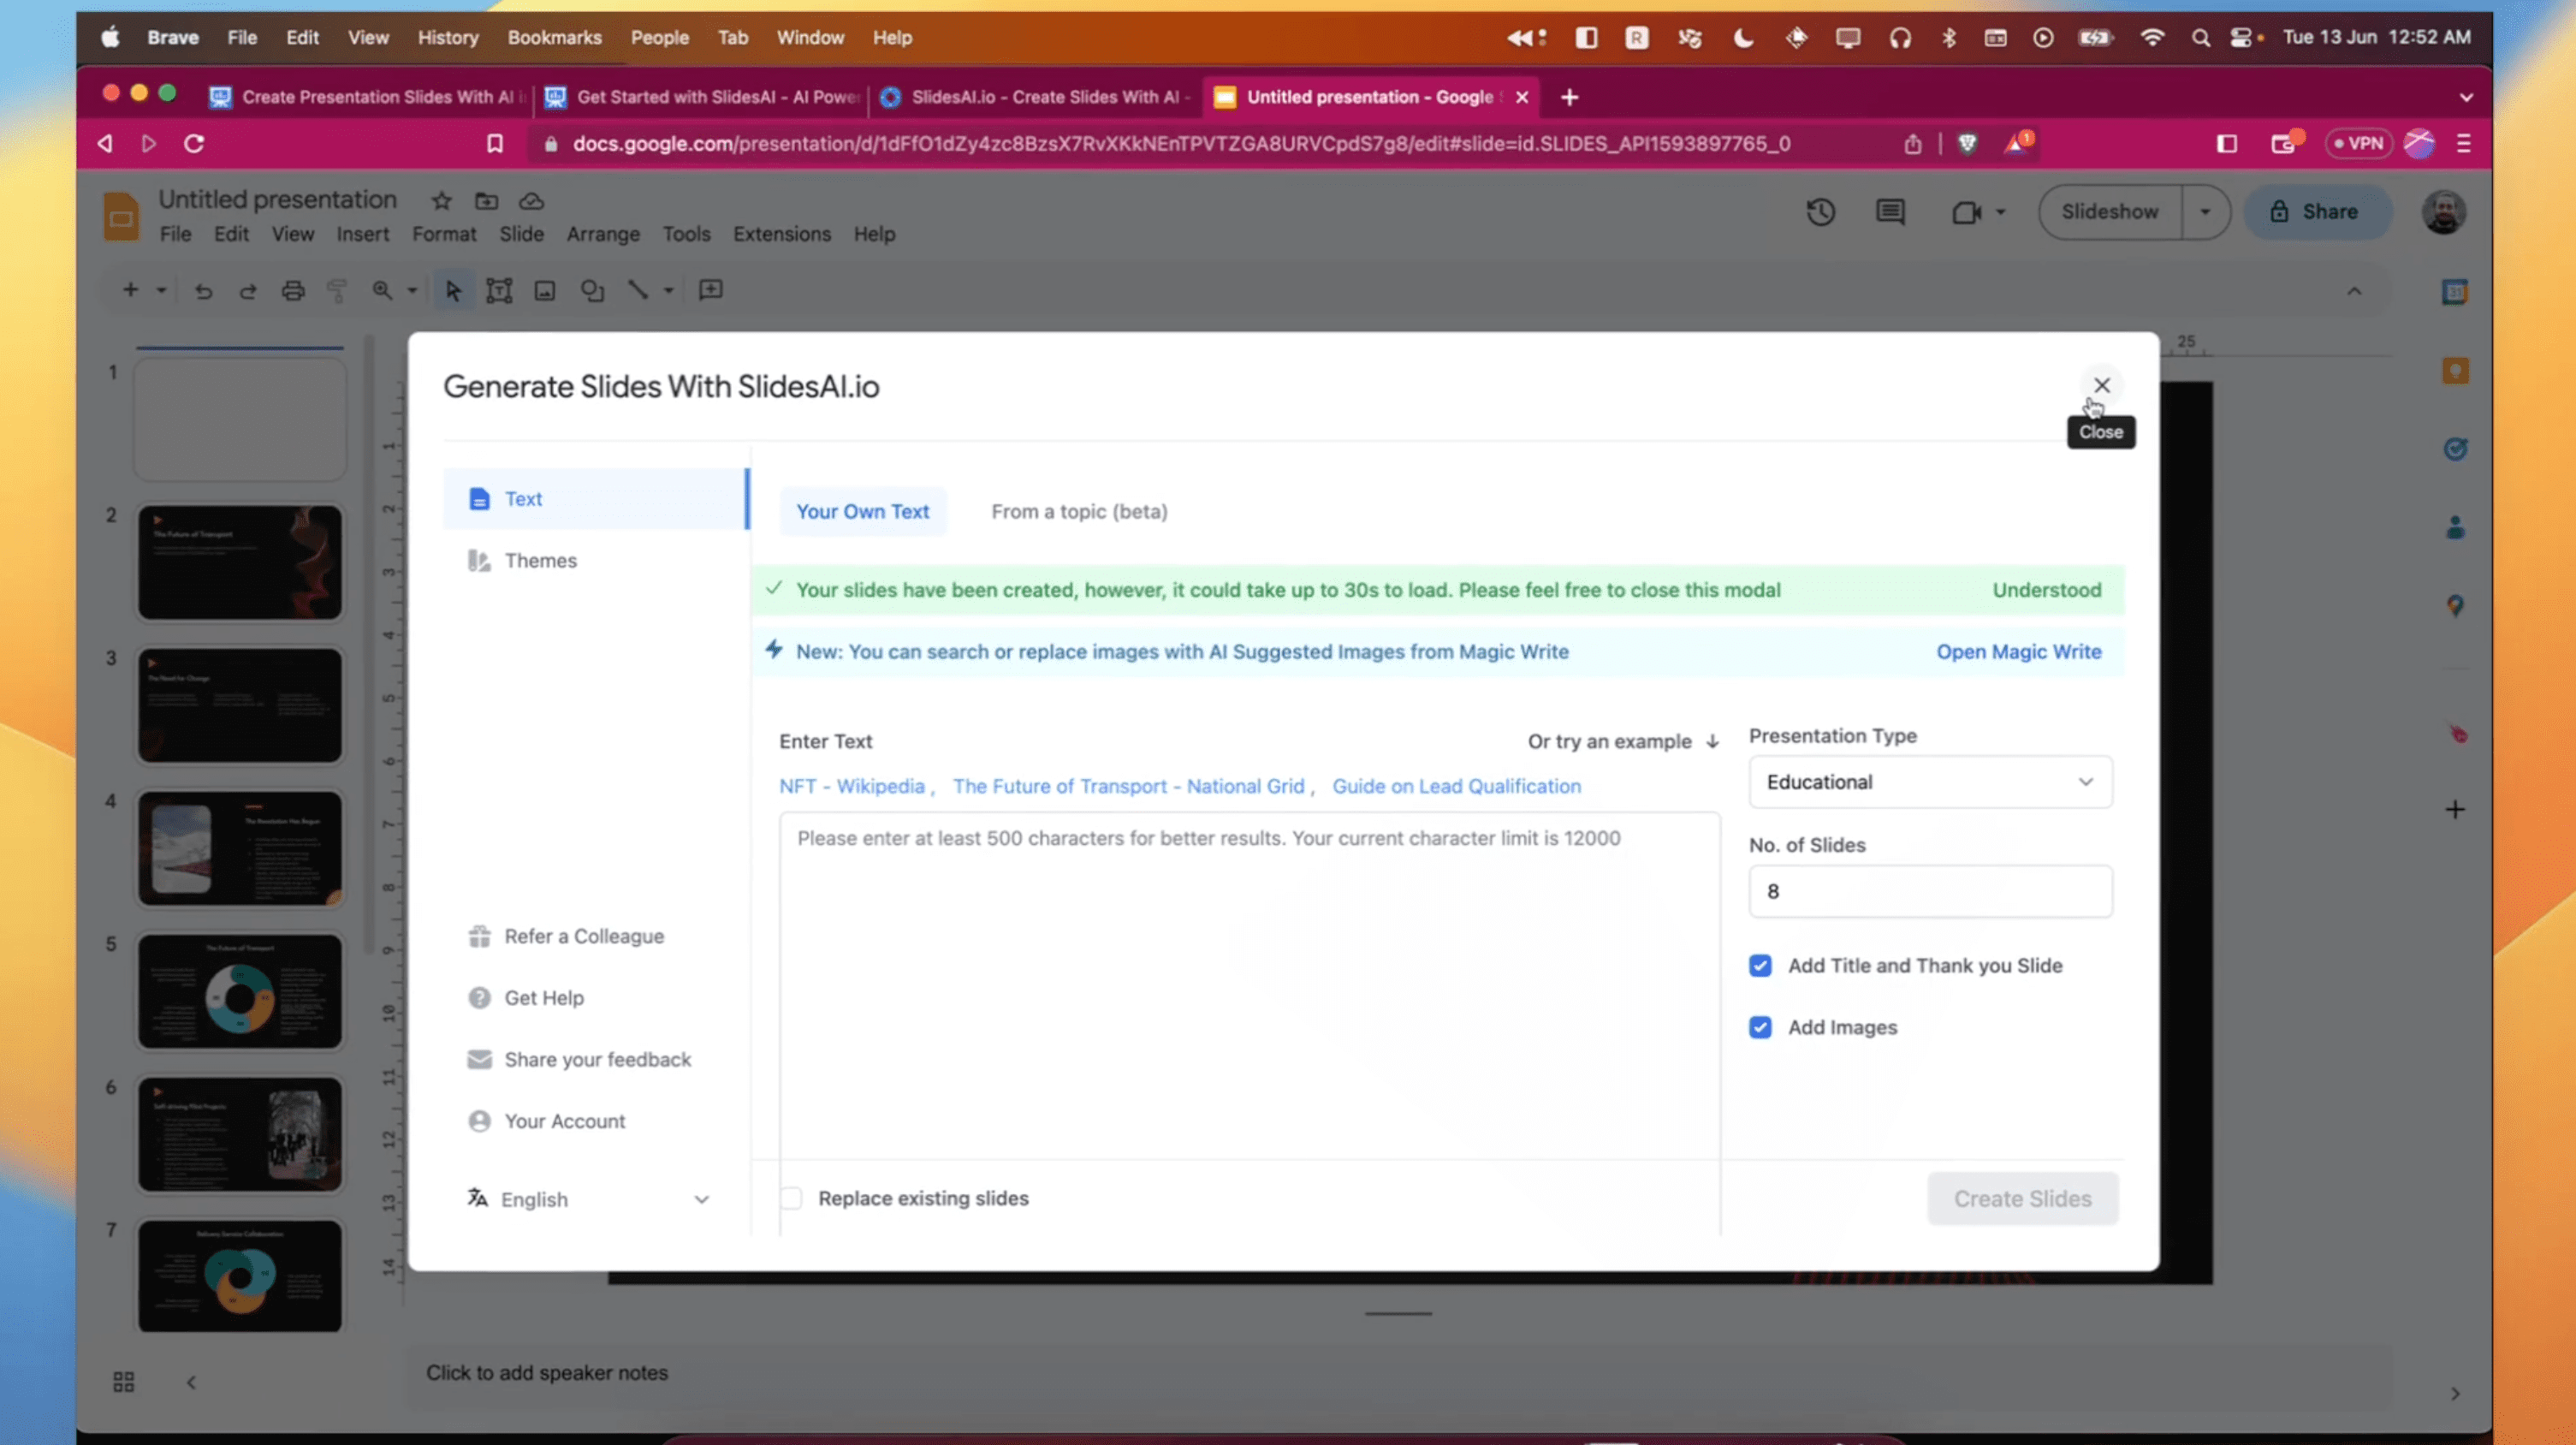Click the Themes icon in sidebar
Image resolution: width=2576 pixels, height=1445 pixels.
point(479,559)
